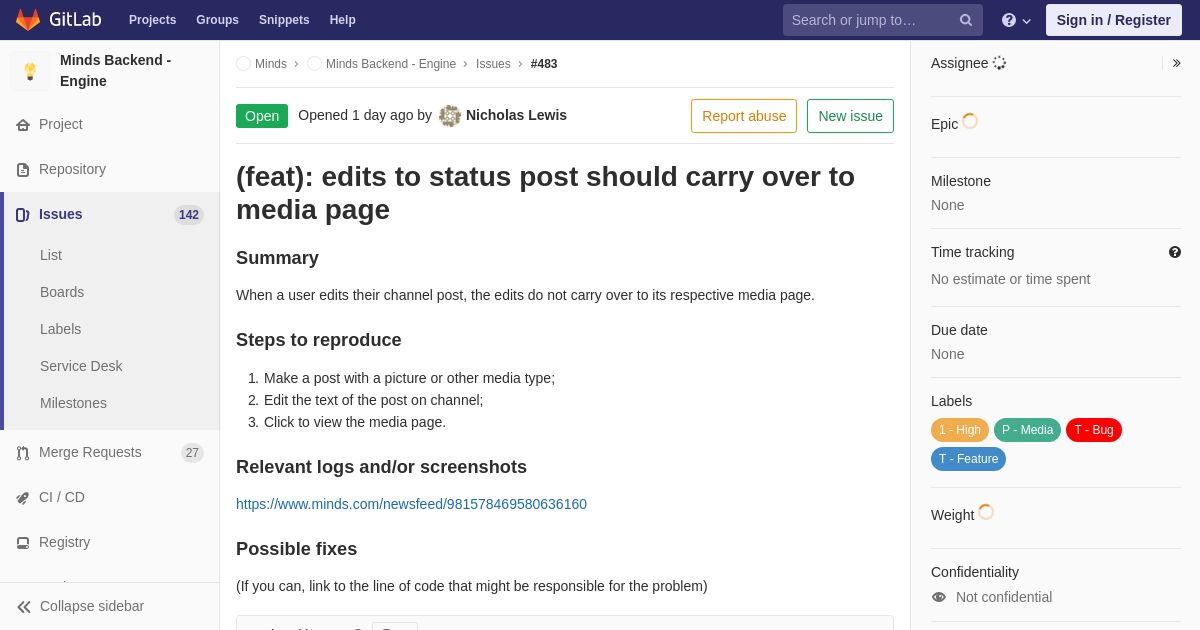Open the sidebar Labels submenu item

pyautogui.click(x=61, y=329)
